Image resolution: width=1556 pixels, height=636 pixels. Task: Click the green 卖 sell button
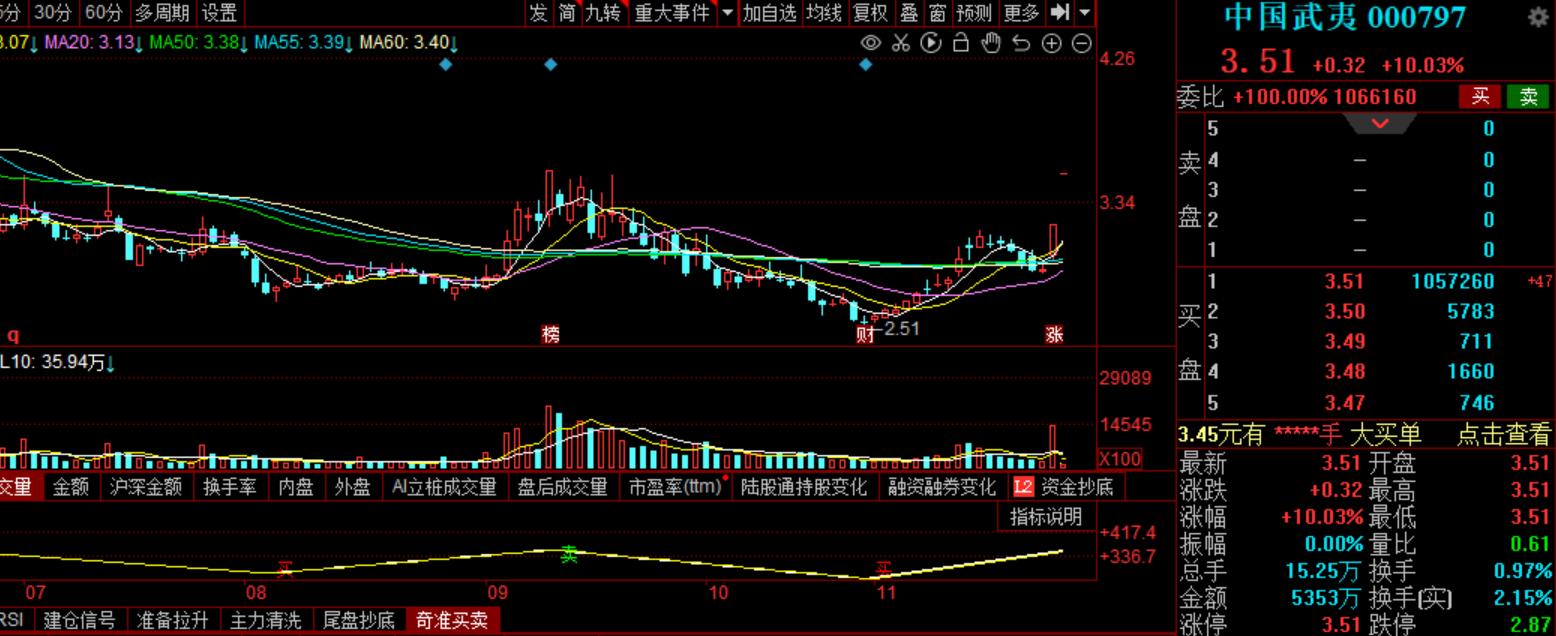(1529, 97)
